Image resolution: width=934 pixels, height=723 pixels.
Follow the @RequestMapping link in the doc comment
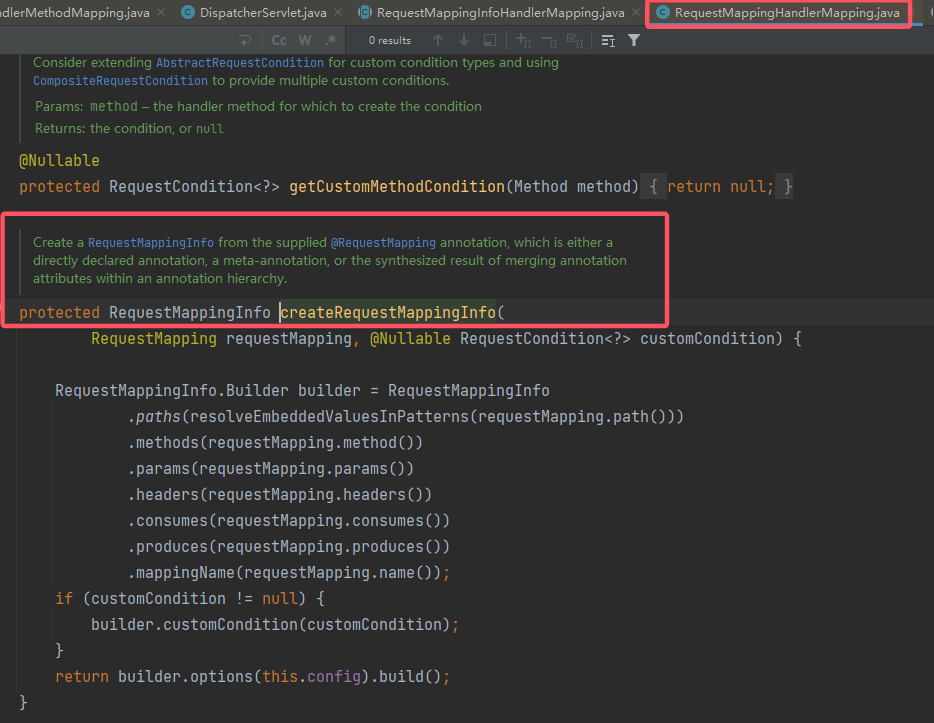pos(383,242)
